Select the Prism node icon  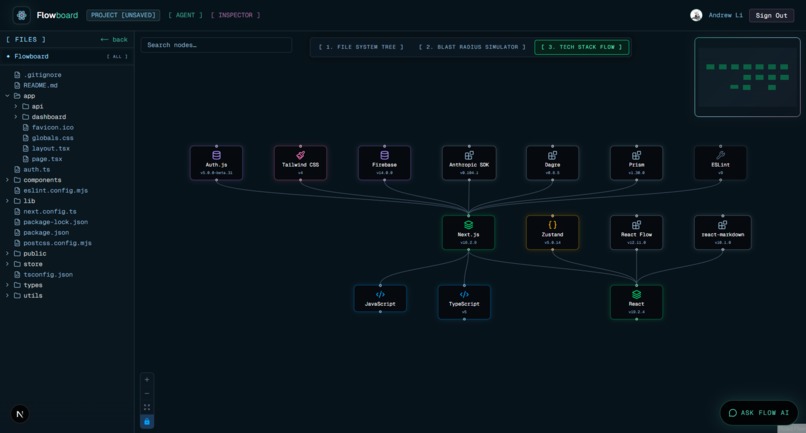pyautogui.click(x=636, y=155)
